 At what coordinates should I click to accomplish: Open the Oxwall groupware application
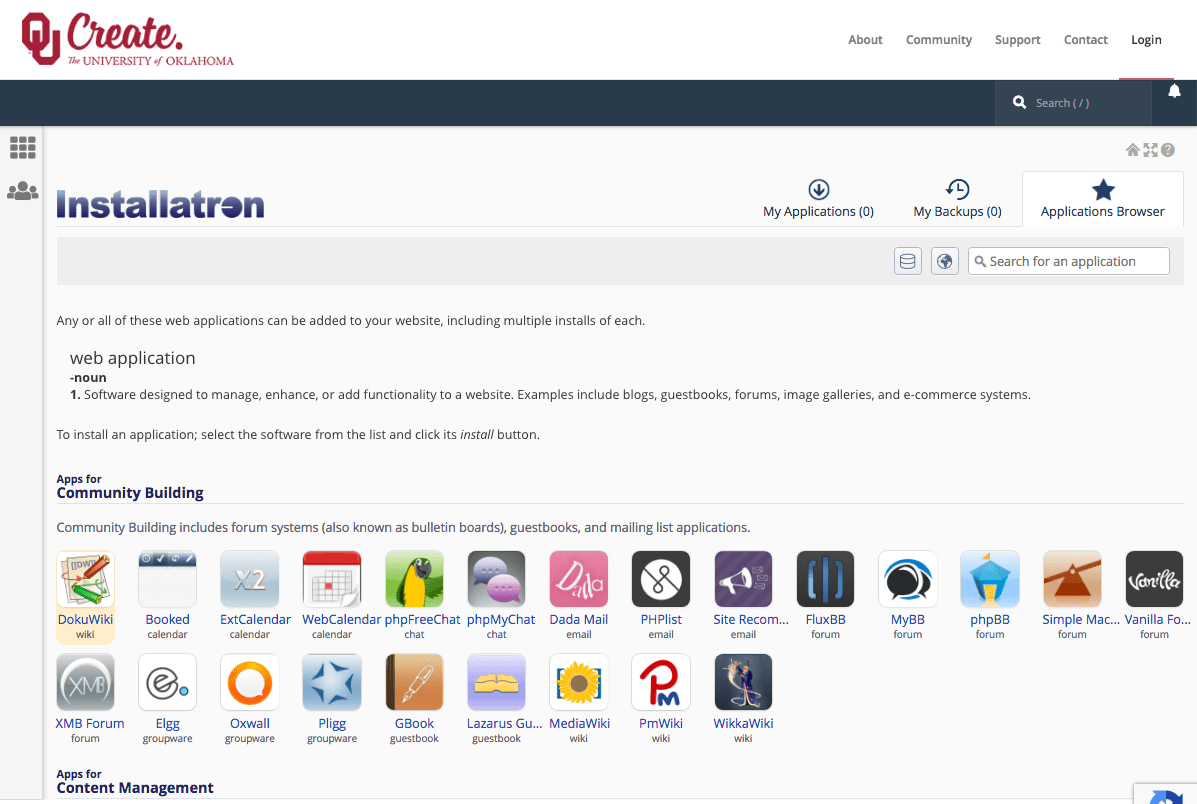[250, 683]
